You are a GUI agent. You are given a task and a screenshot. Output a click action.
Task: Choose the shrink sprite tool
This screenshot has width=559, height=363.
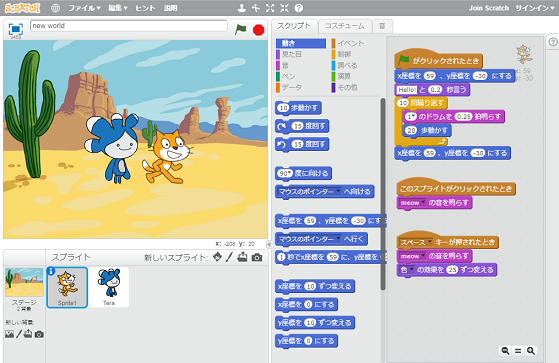[x=284, y=8]
